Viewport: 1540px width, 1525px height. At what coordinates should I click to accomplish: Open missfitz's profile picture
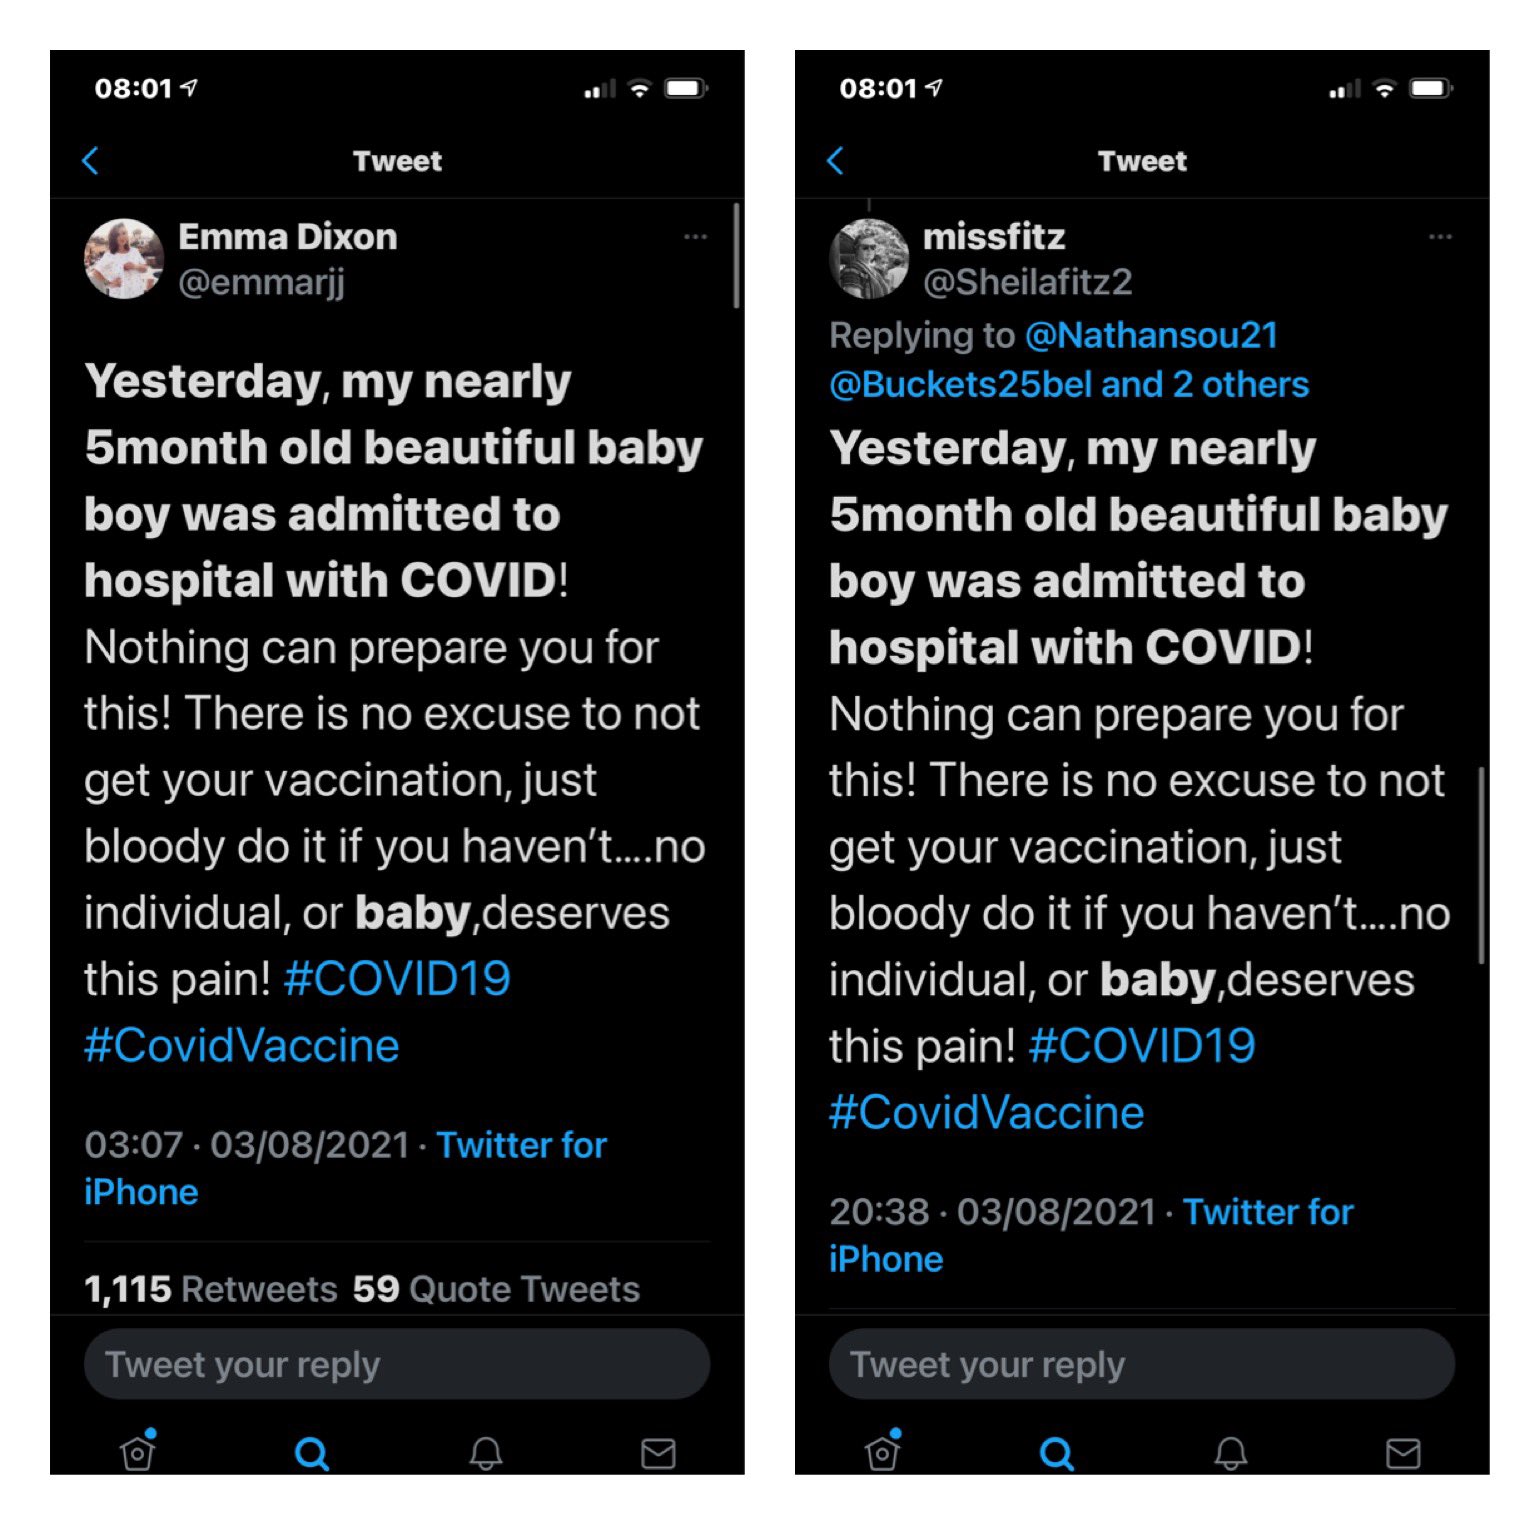click(x=869, y=259)
